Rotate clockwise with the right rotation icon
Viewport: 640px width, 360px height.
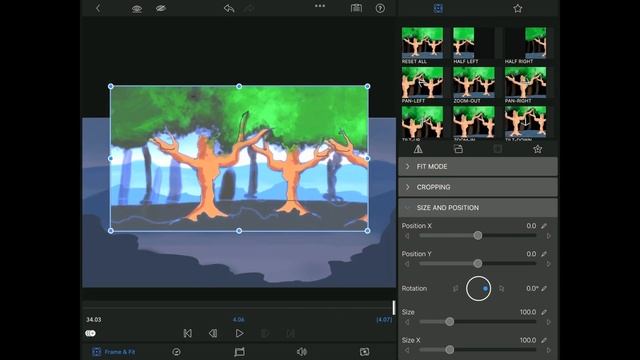501,289
